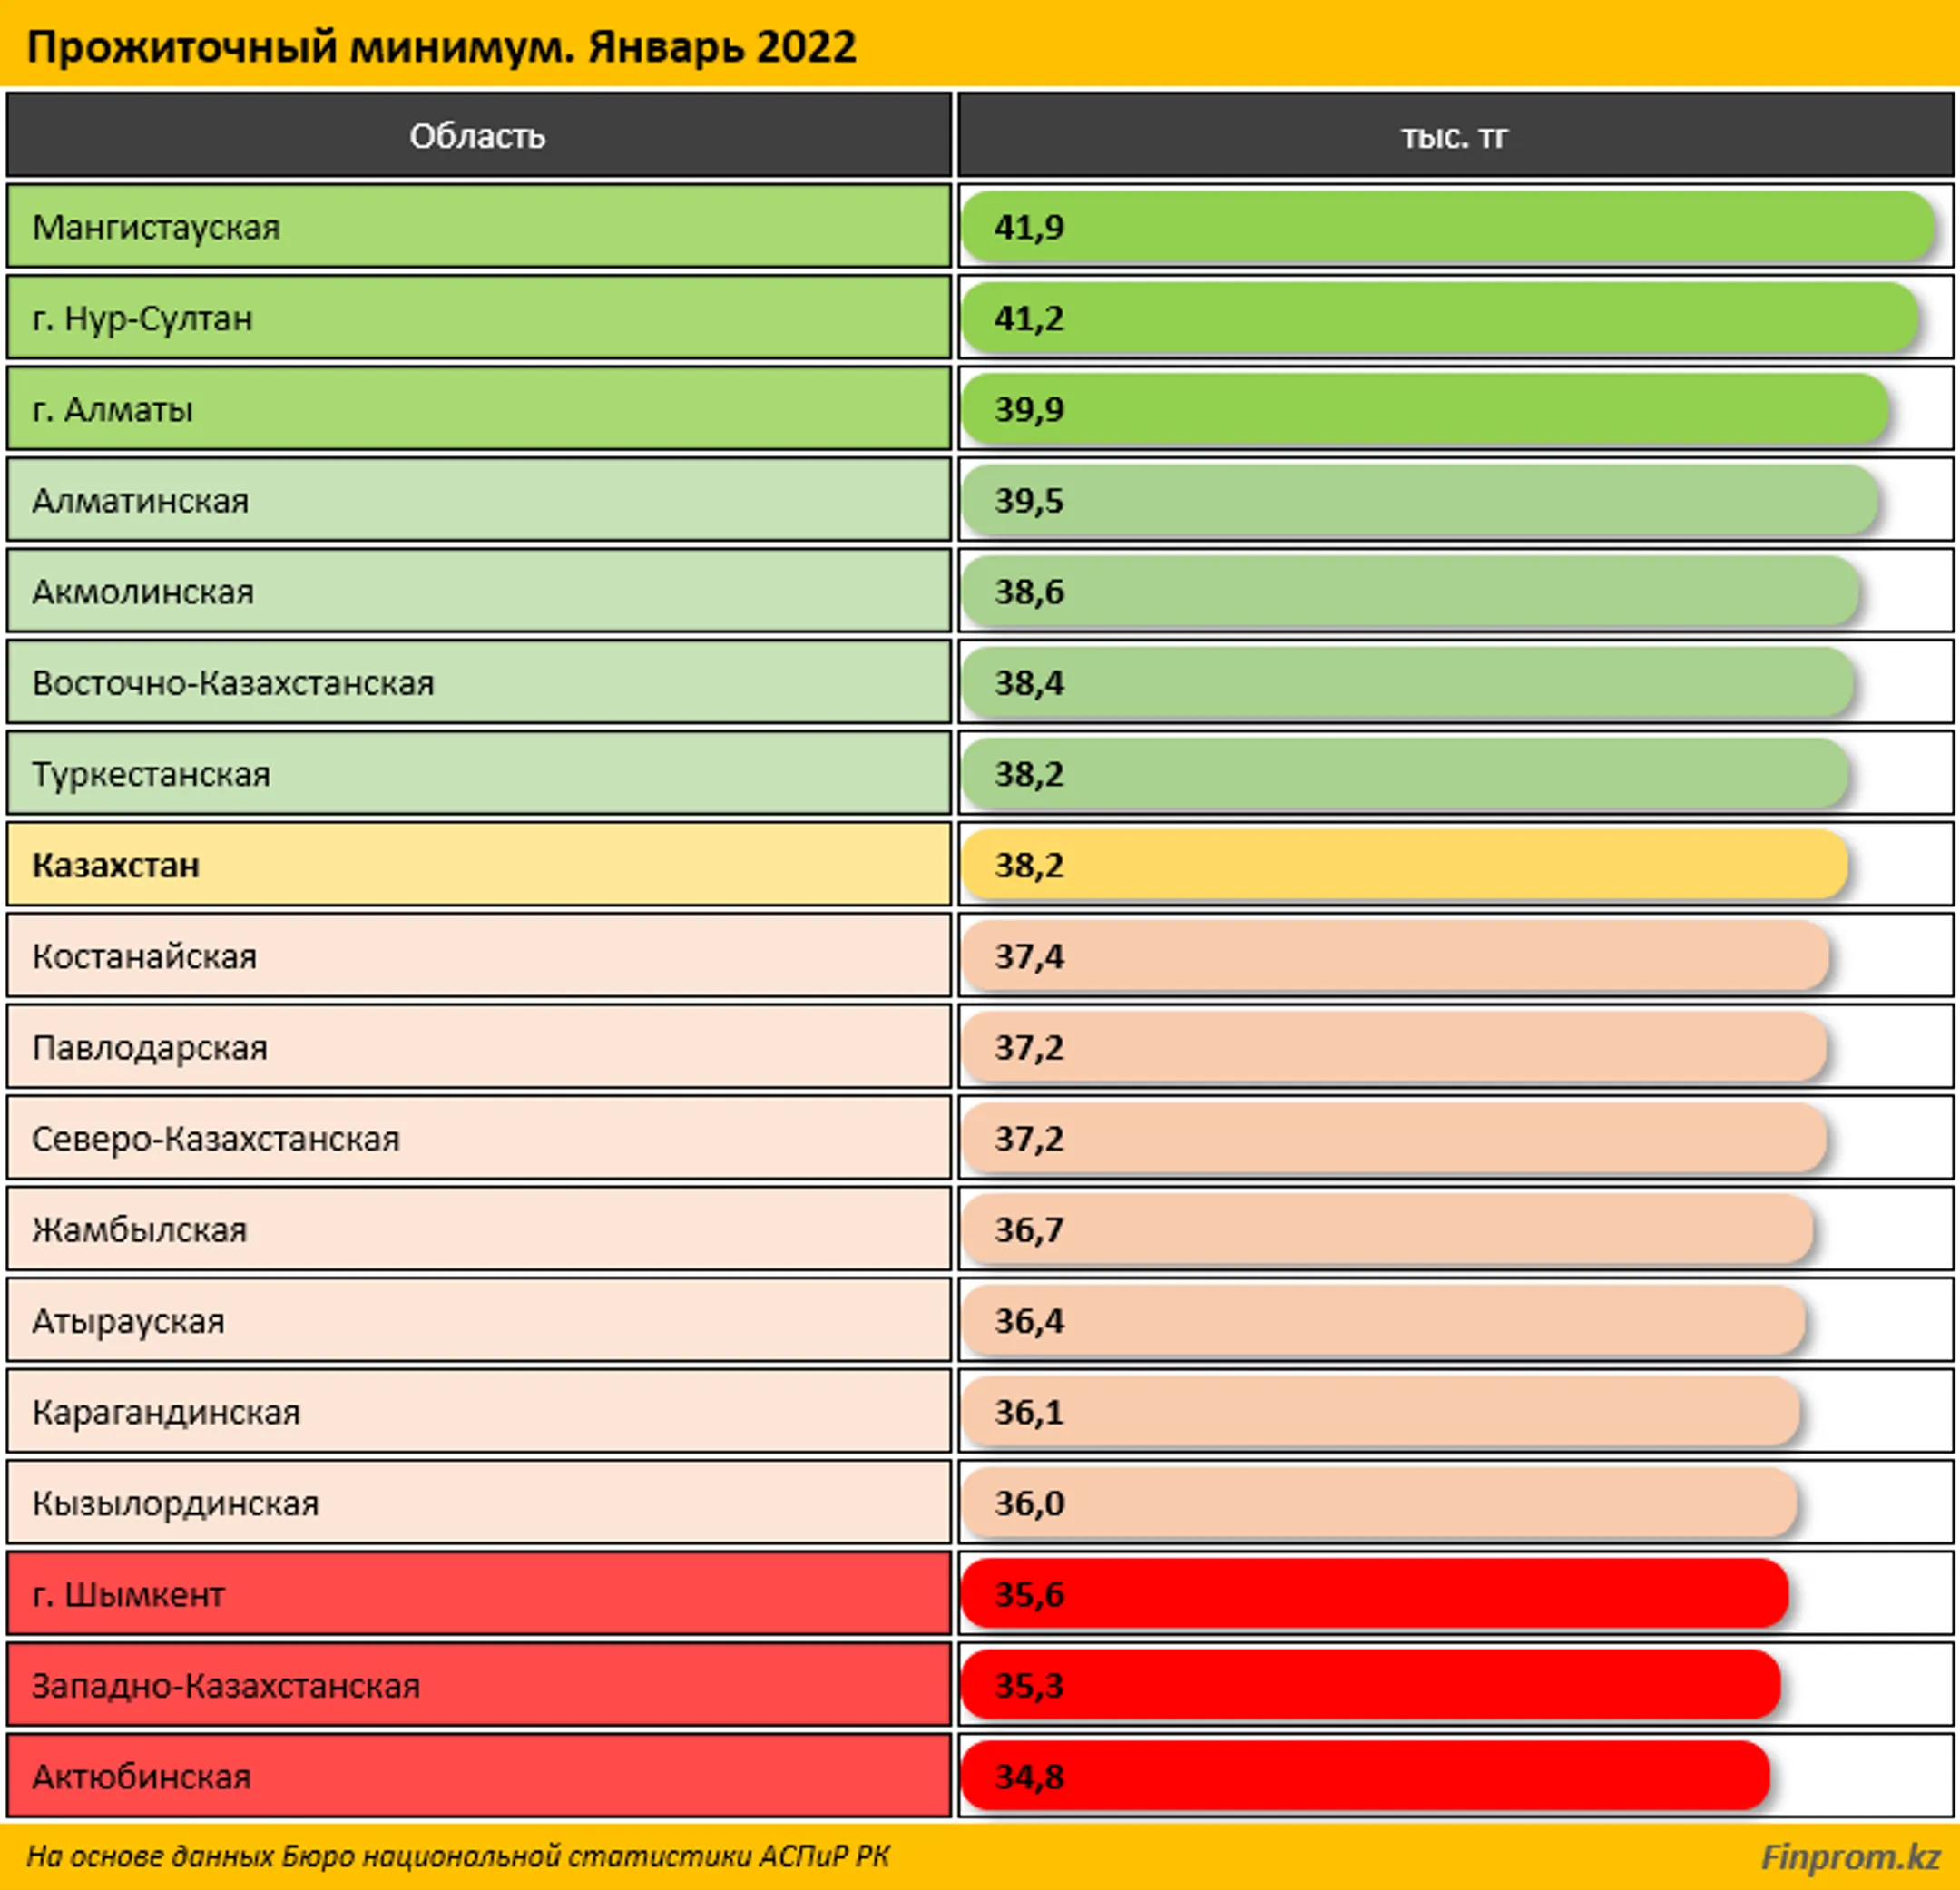Open the Finprom.kz source link
This screenshot has width=1960, height=1890.
pyautogui.click(x=1849, y=1857)
